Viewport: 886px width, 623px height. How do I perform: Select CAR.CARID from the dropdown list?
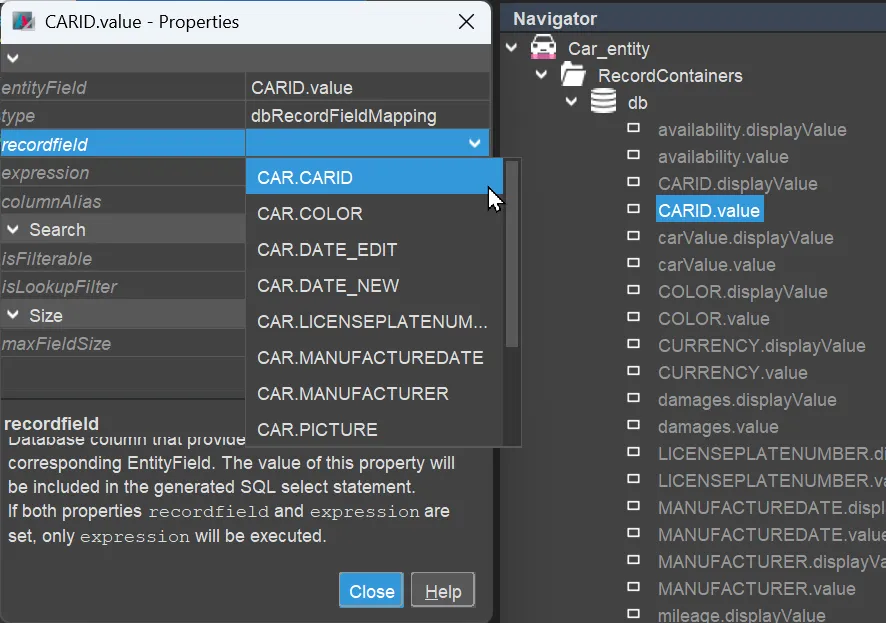374,177
